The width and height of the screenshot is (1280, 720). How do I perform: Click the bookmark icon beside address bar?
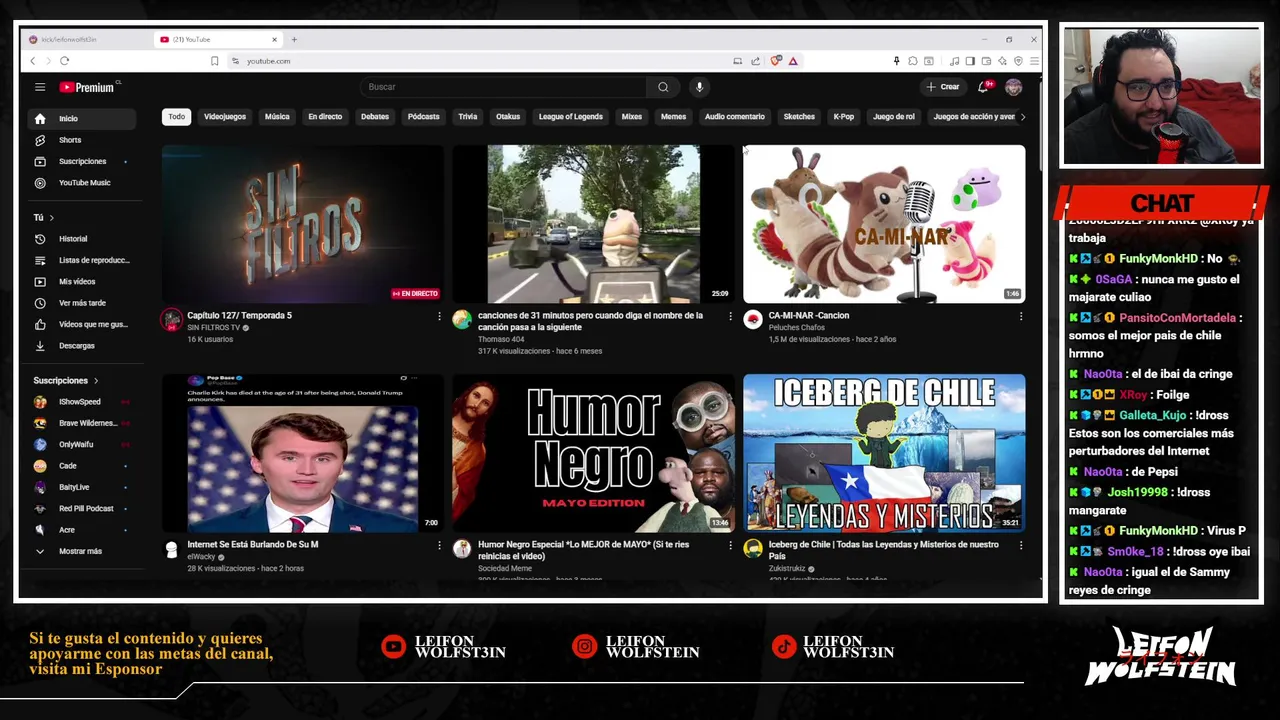click(x=214, y=61)
